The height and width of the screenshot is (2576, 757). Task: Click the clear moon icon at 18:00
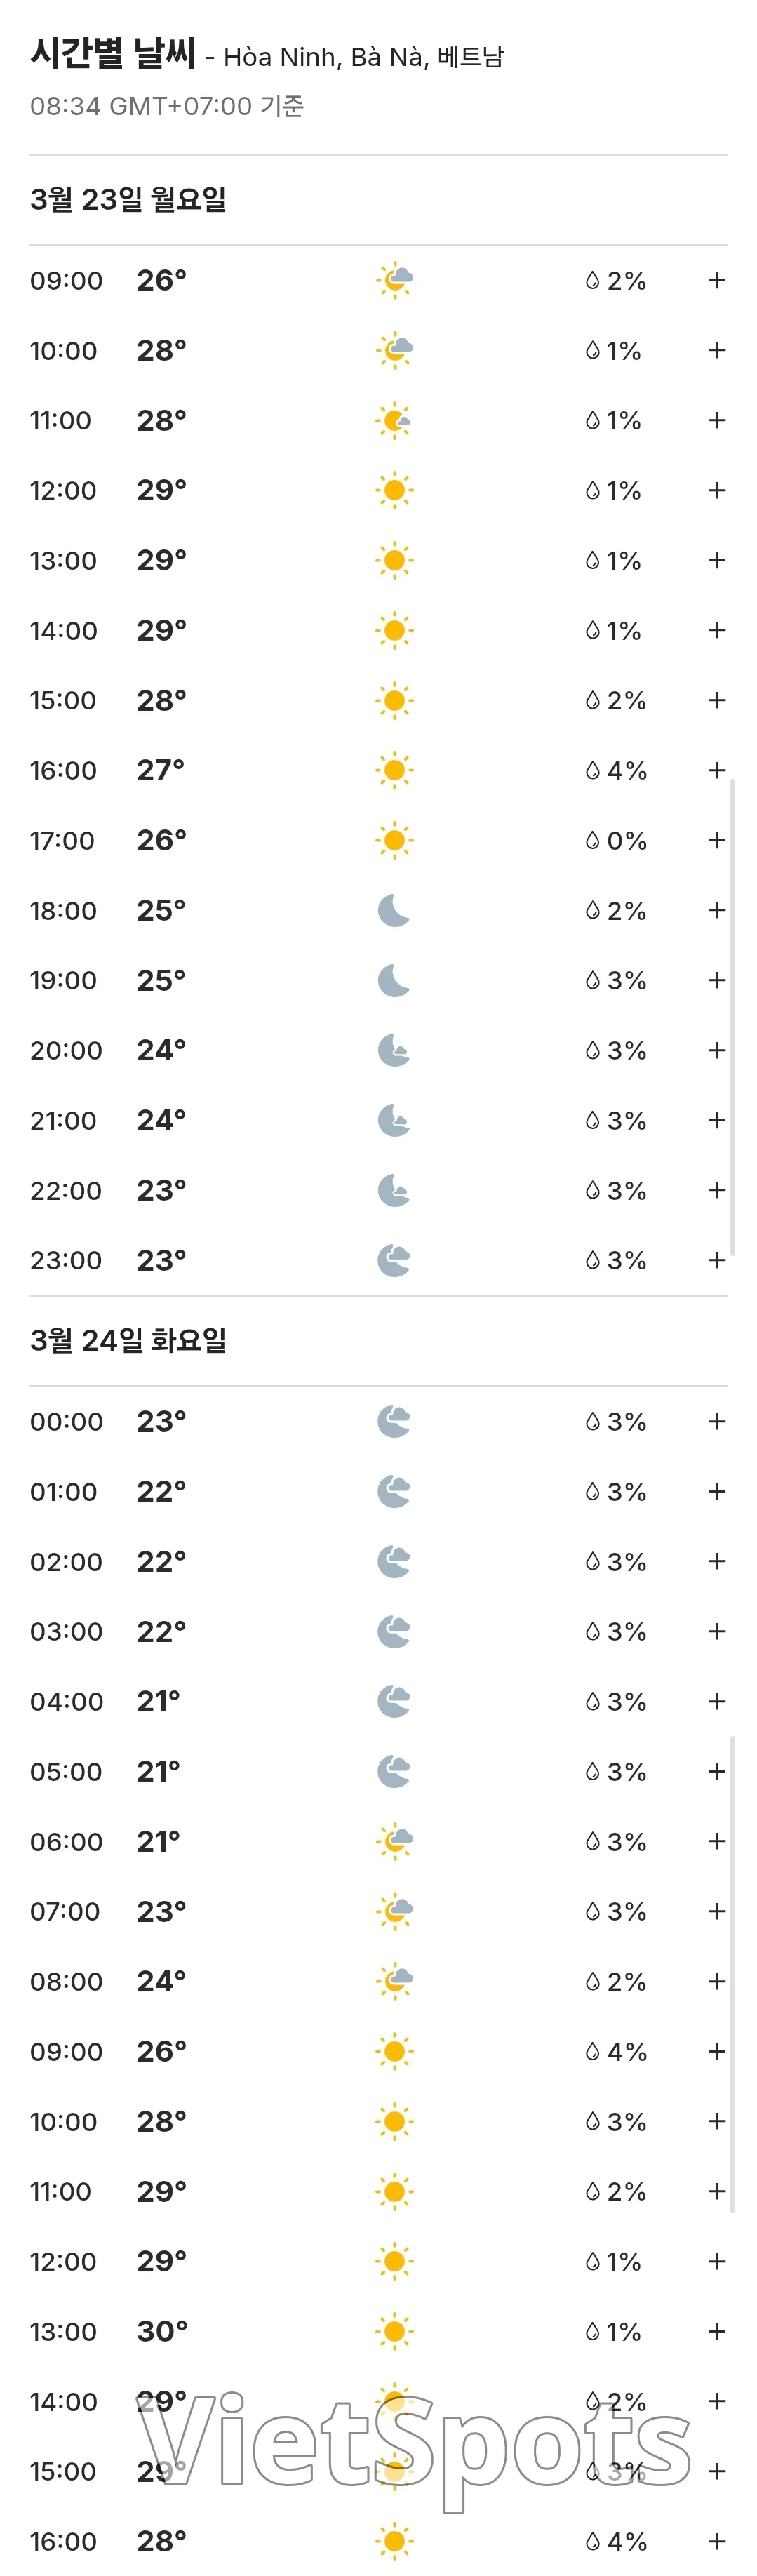pos(394,910)
